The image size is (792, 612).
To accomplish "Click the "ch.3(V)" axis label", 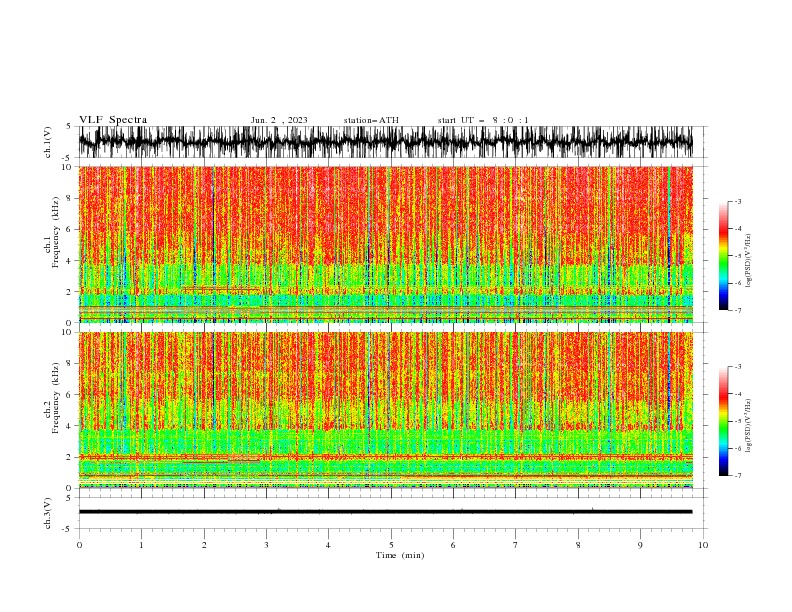I will tap(48, 513).
